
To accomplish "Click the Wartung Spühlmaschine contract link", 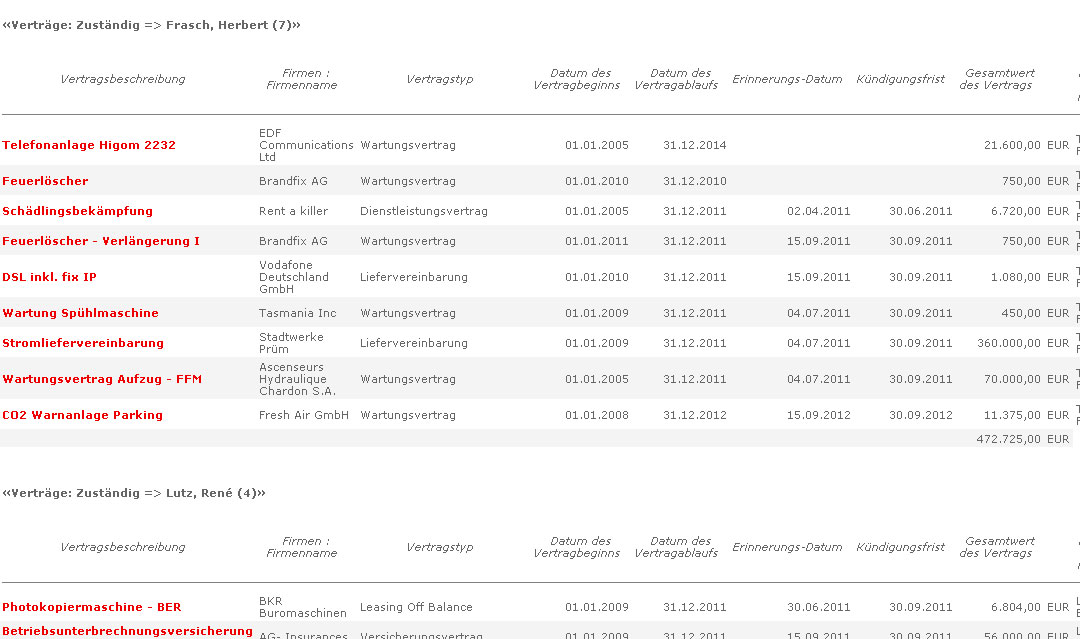I will tap(80, 313).
